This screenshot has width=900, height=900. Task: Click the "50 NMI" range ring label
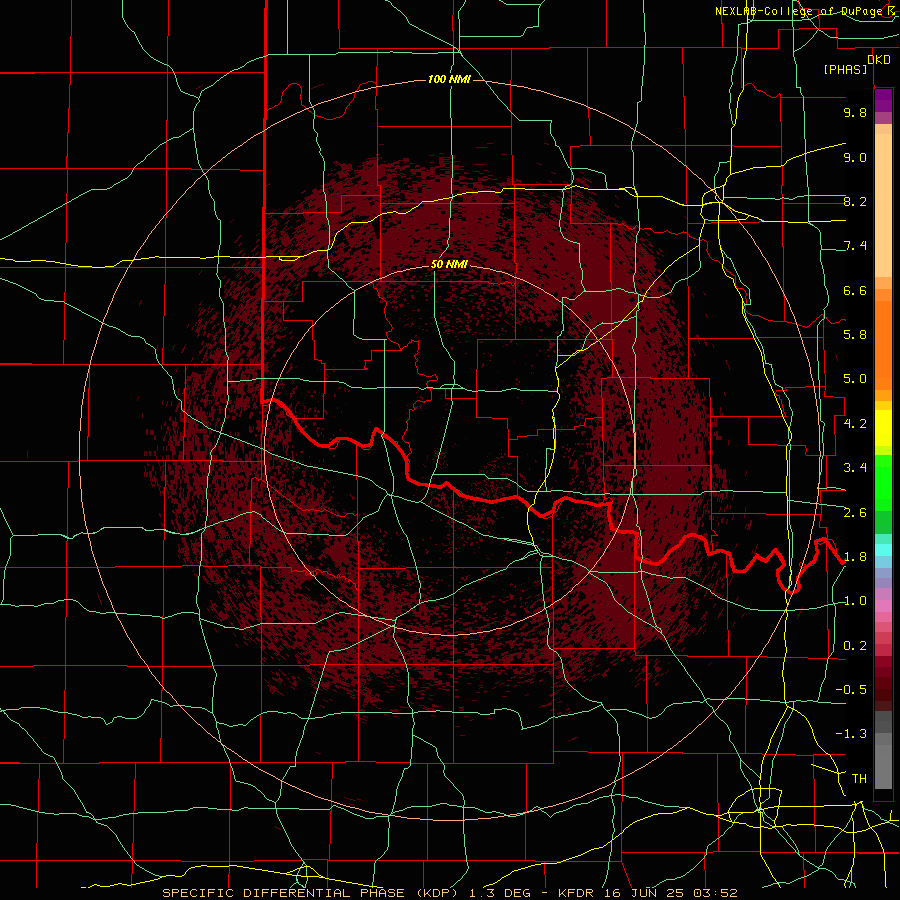(449, 264)
